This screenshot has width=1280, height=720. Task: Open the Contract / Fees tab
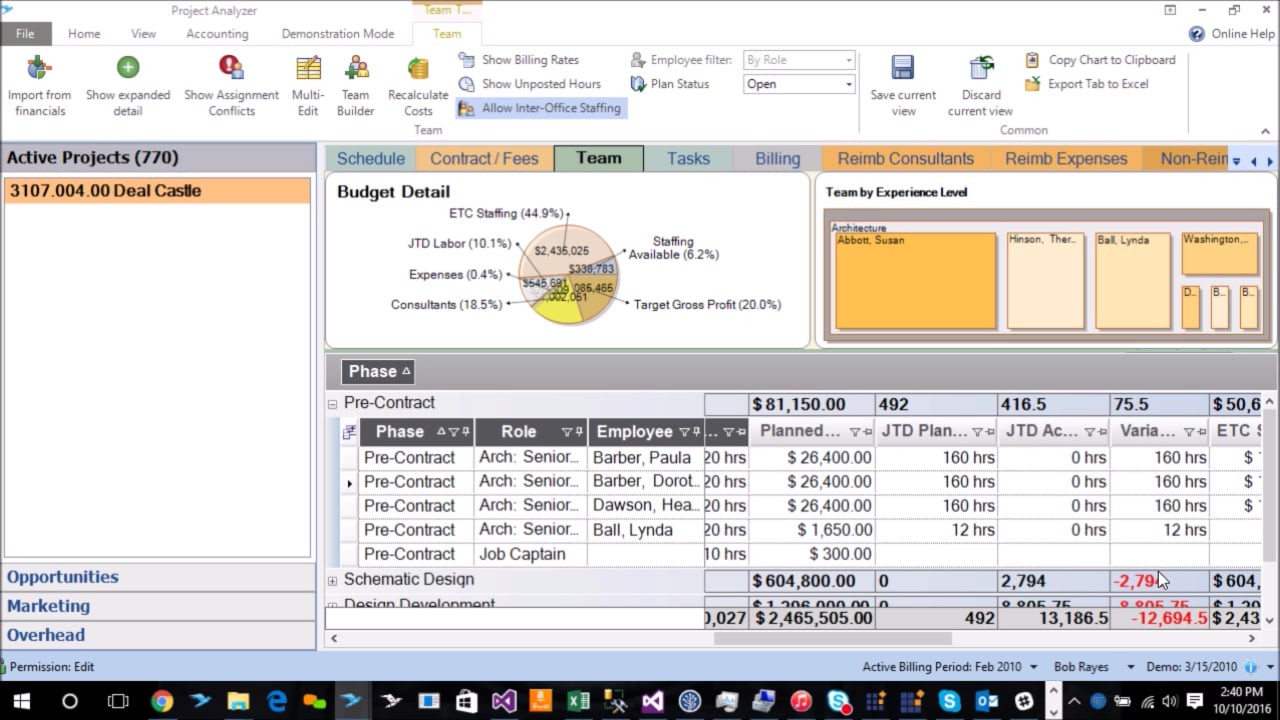(x=484, y=159)
